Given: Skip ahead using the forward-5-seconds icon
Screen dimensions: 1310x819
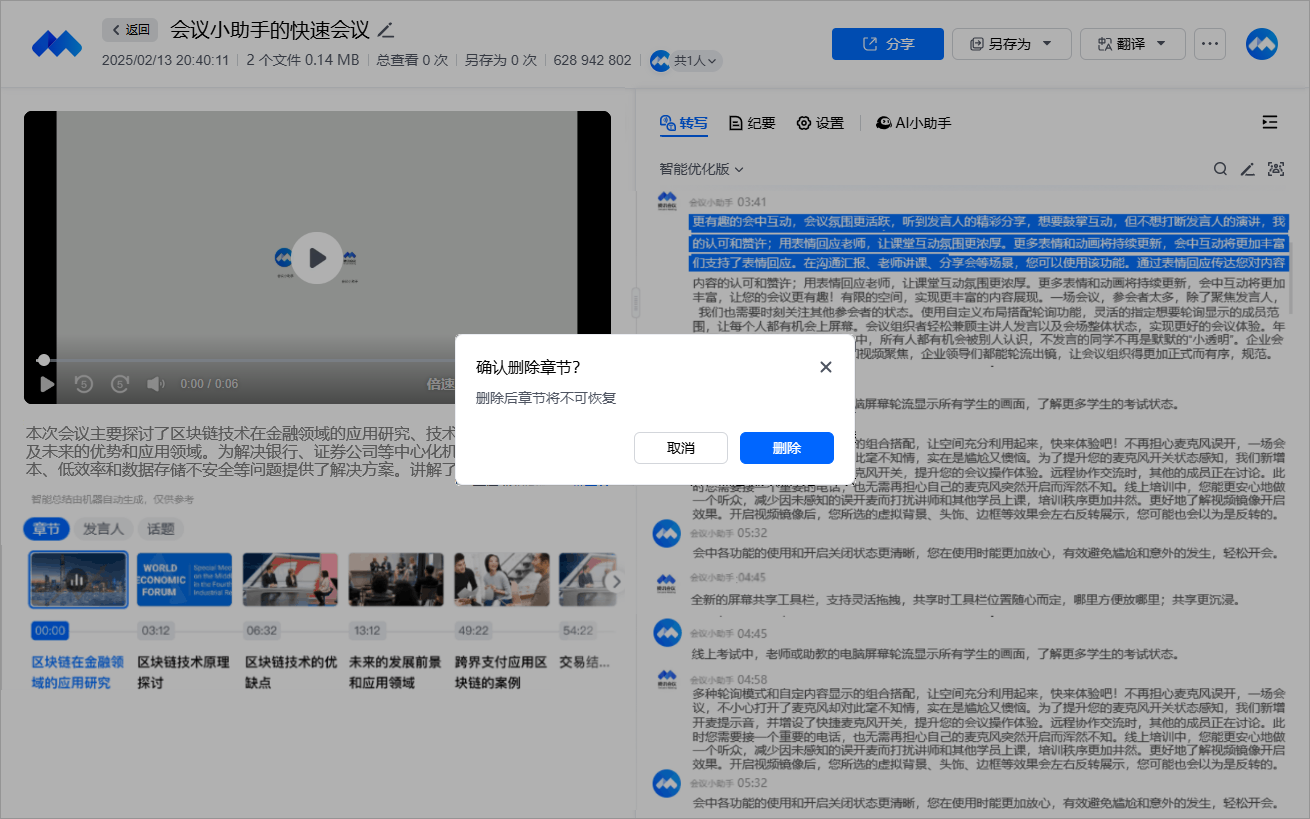Looking at the screenshot, I should tap(120, 384).
